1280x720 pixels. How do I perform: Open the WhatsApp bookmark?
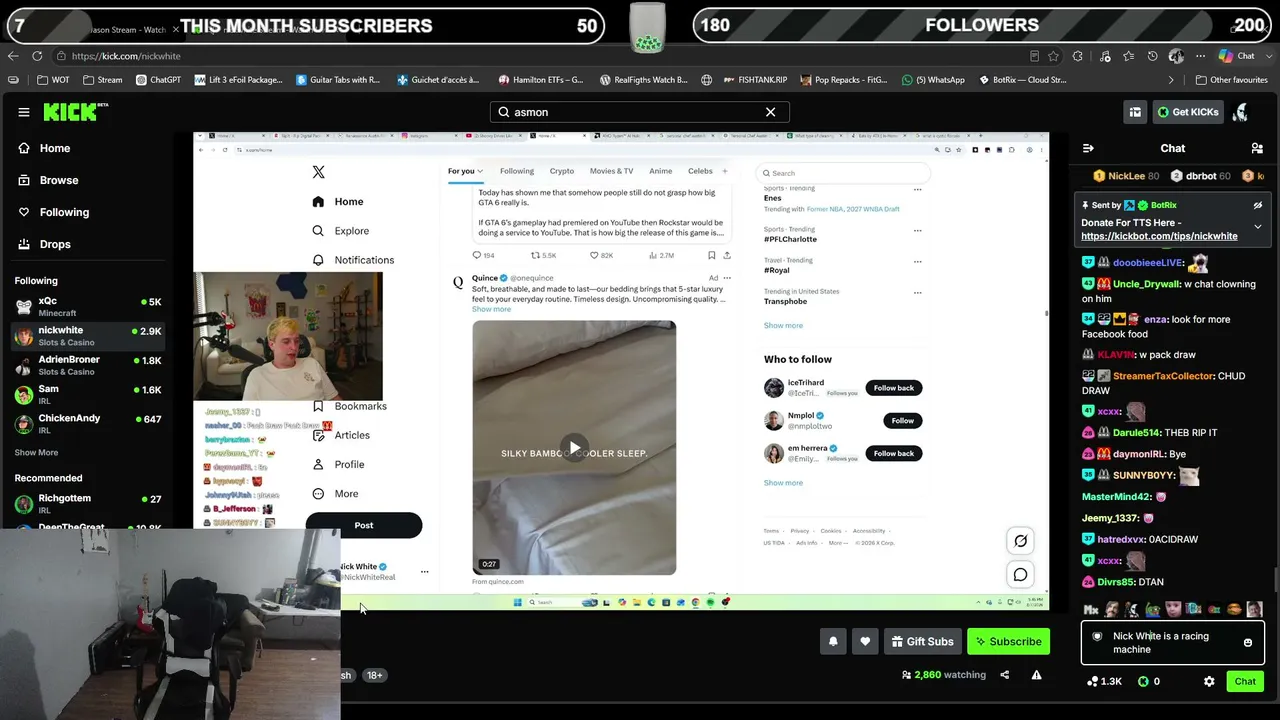pyautogui.click(x=933, y=80)
